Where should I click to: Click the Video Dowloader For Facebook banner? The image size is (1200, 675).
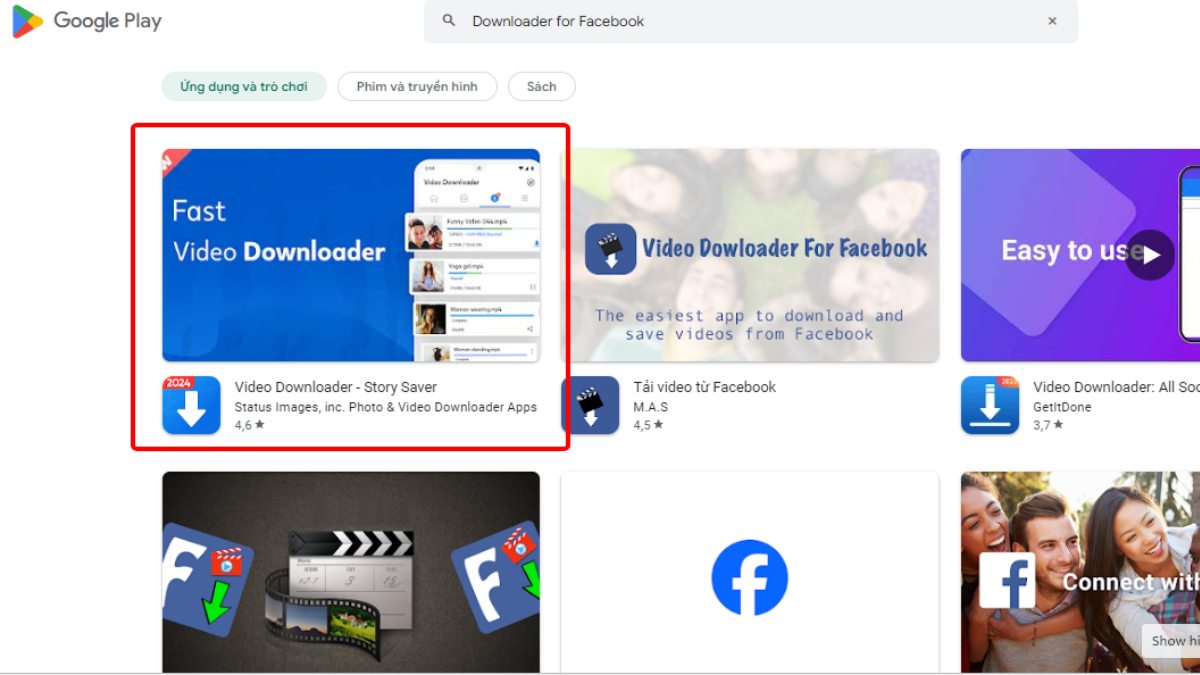point(750,255)
